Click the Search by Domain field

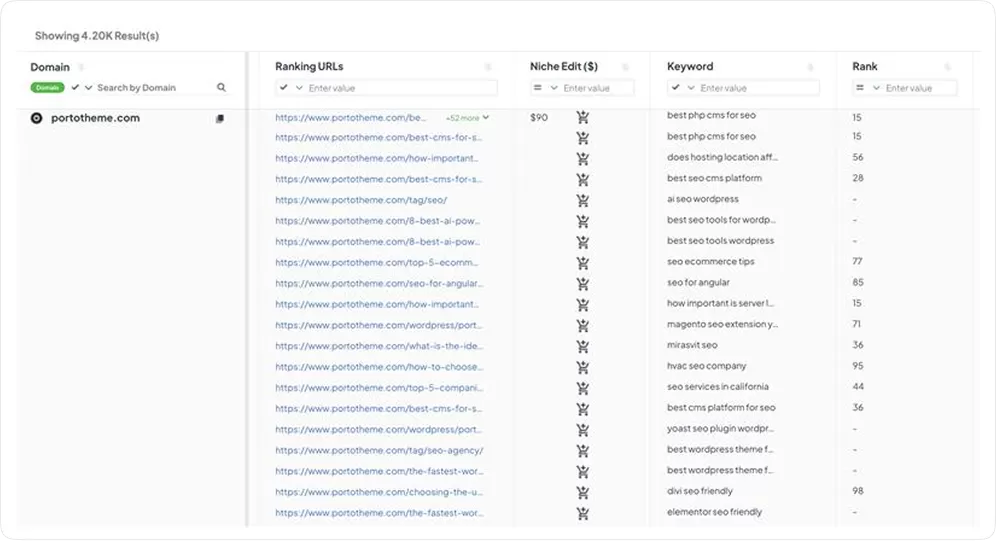tap(150, 88)
